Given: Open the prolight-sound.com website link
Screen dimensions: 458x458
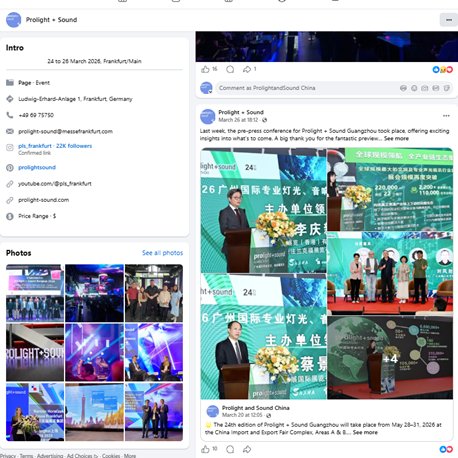Looking at the screenshot, I should click(x=44, y=200).
